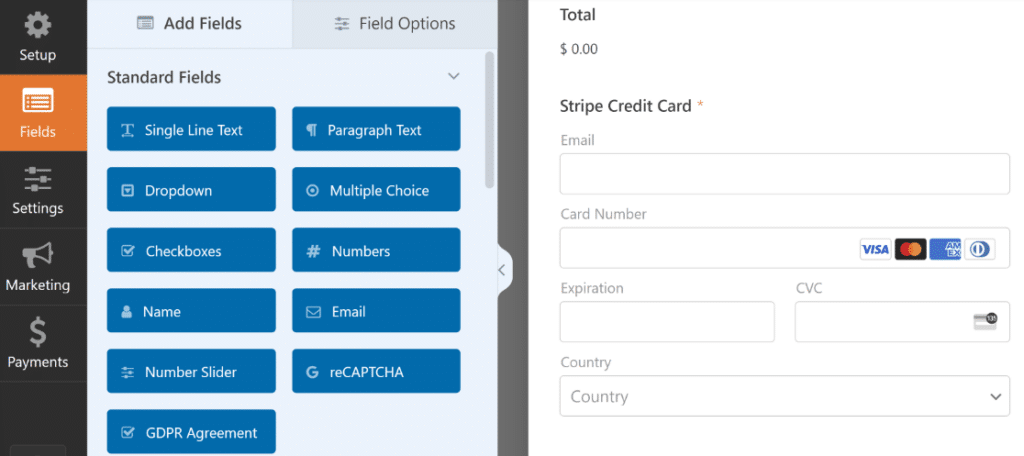Add a Checkboxes field
Screen dimensions: 1024x456
point(191,251)
